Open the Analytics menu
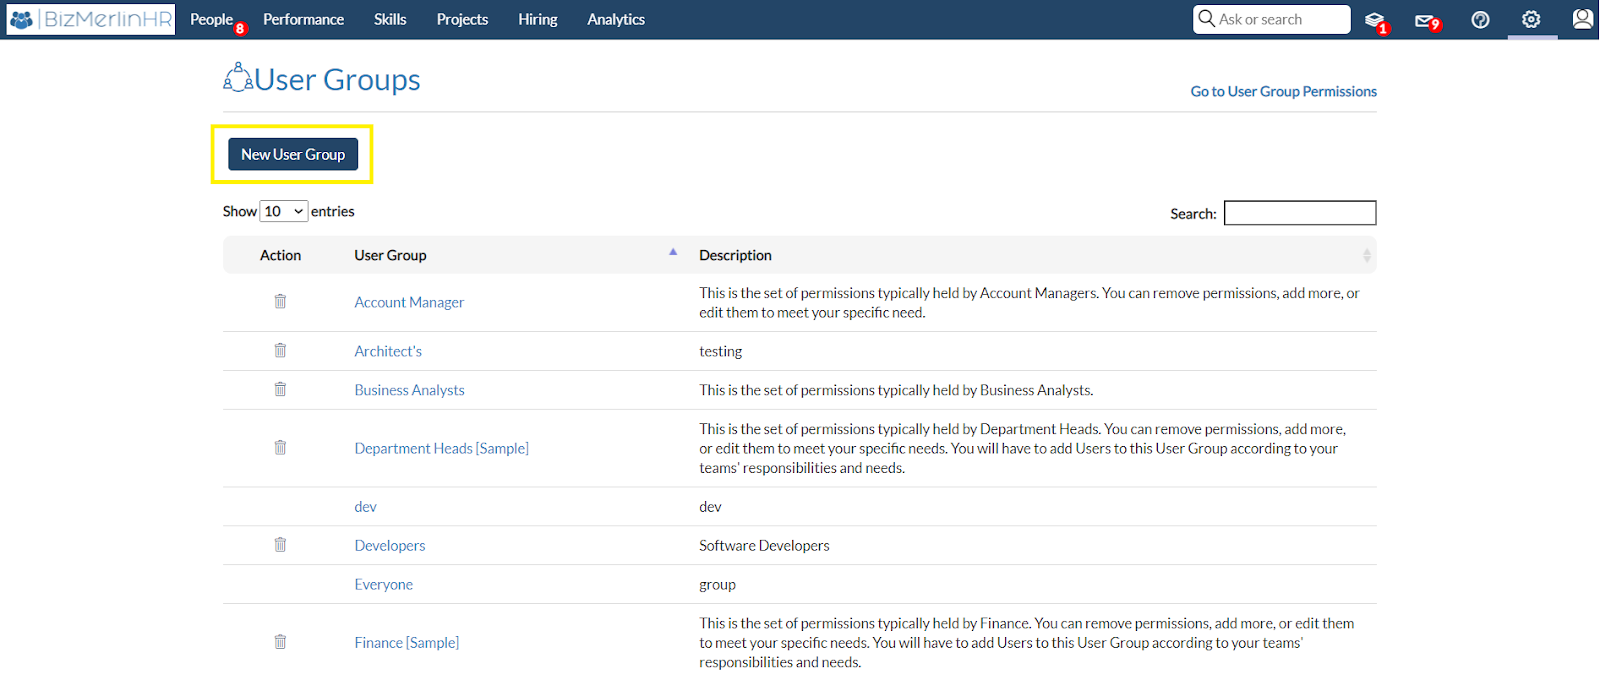The height and width of the screenshot is (680, 1600). (x=616, y=19)
